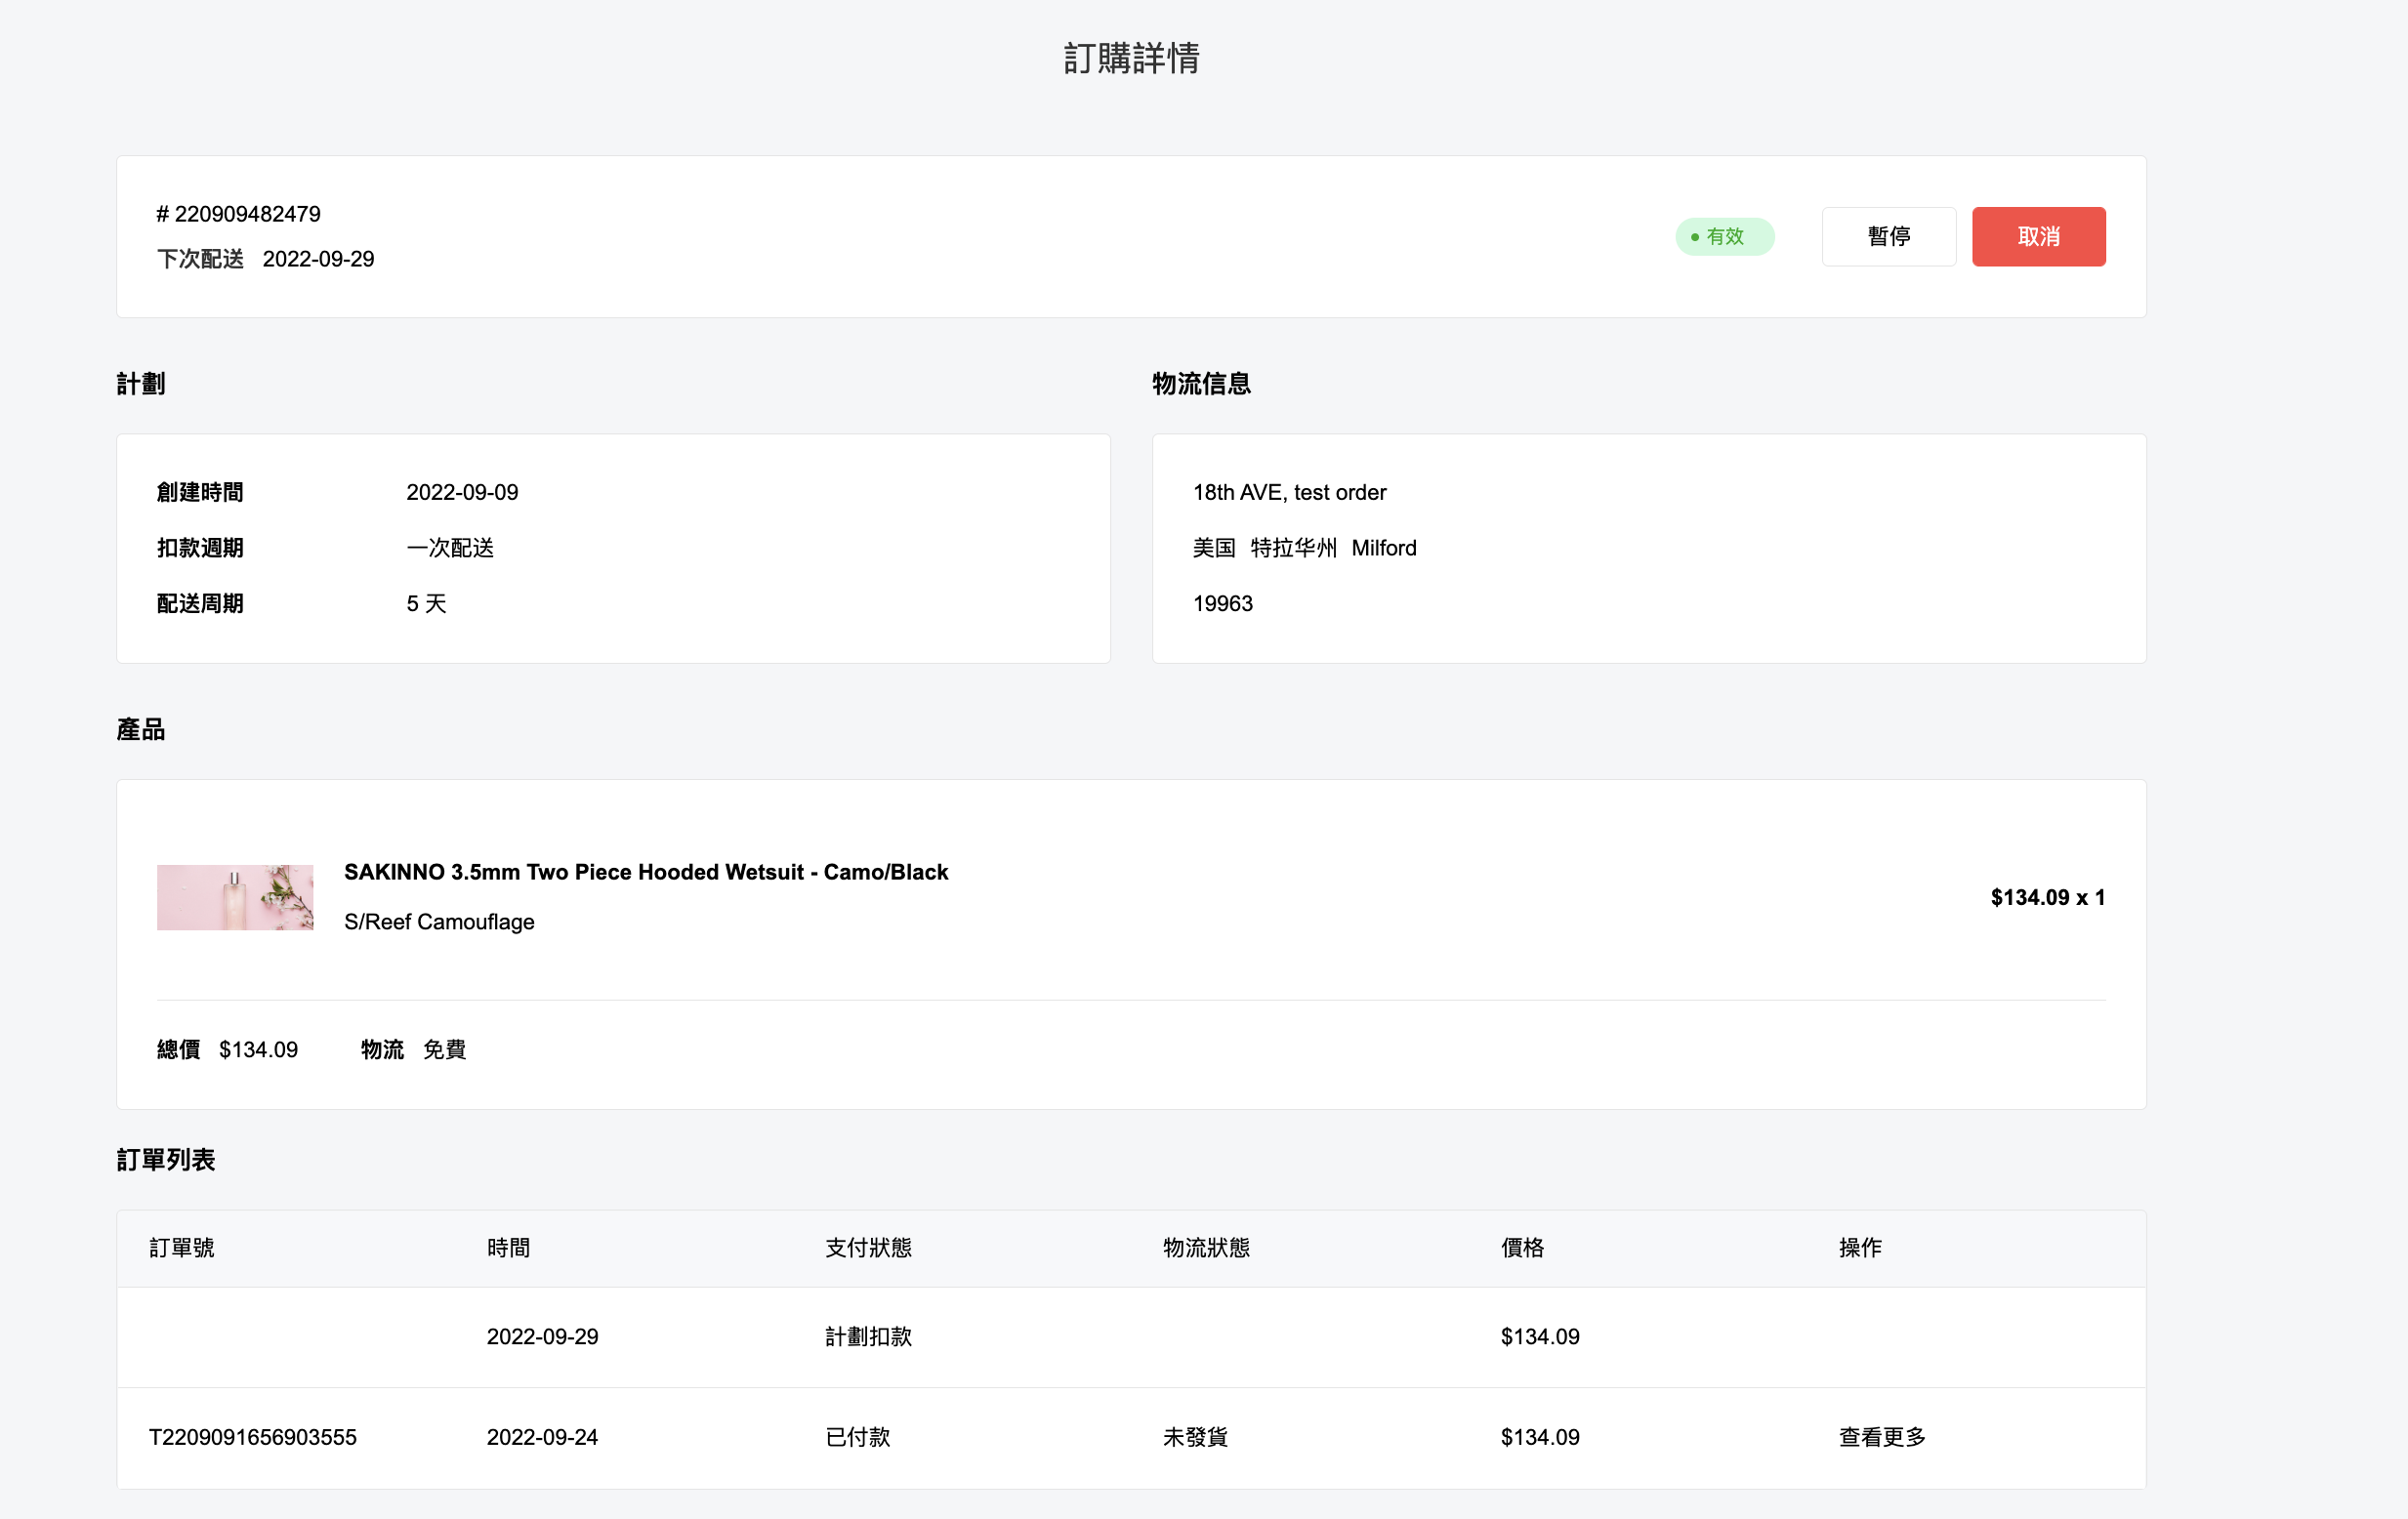Click the 支付狀態 column header
The image size is (2408, 1519).
pos(867,1248)
